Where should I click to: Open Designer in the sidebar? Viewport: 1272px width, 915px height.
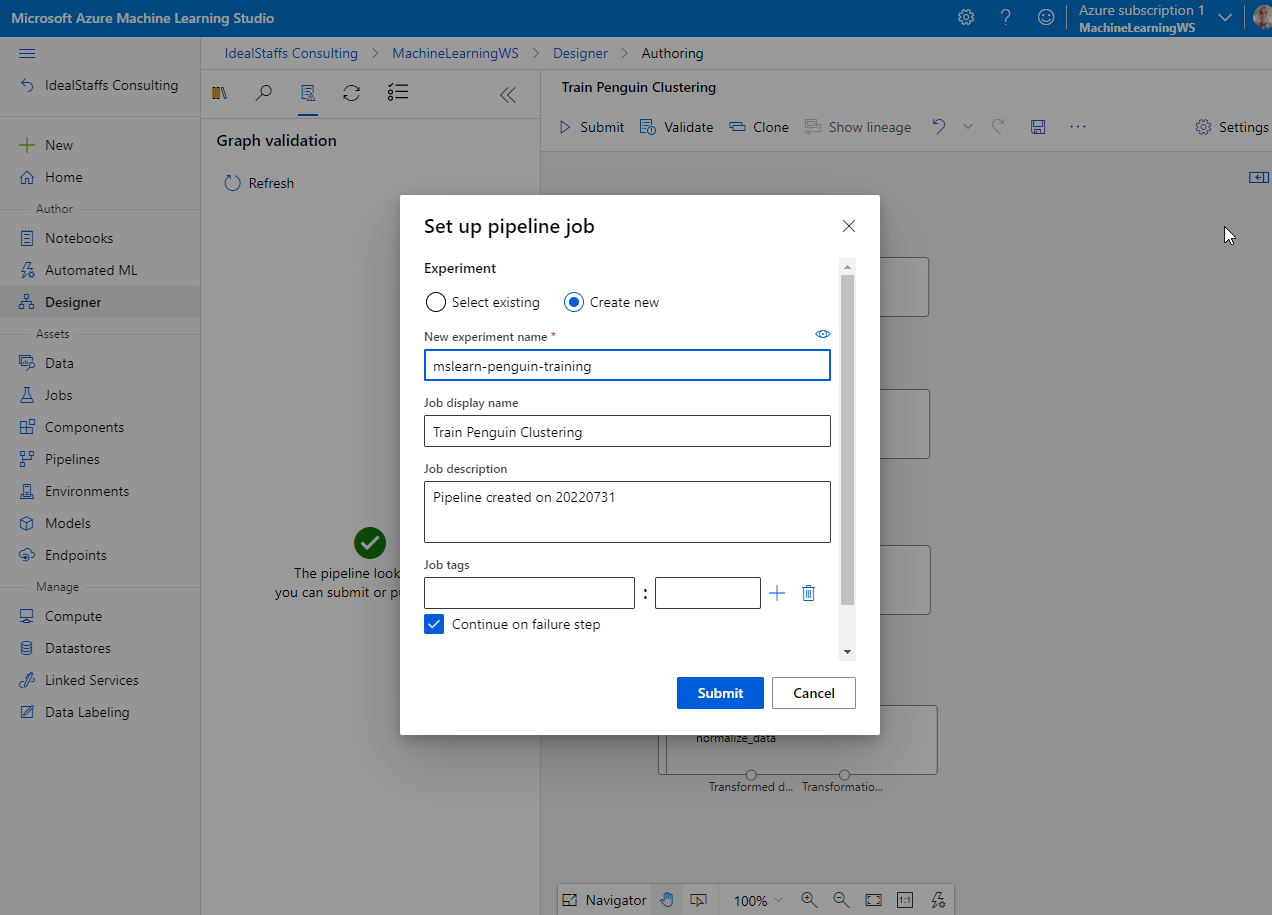point(73,302)
